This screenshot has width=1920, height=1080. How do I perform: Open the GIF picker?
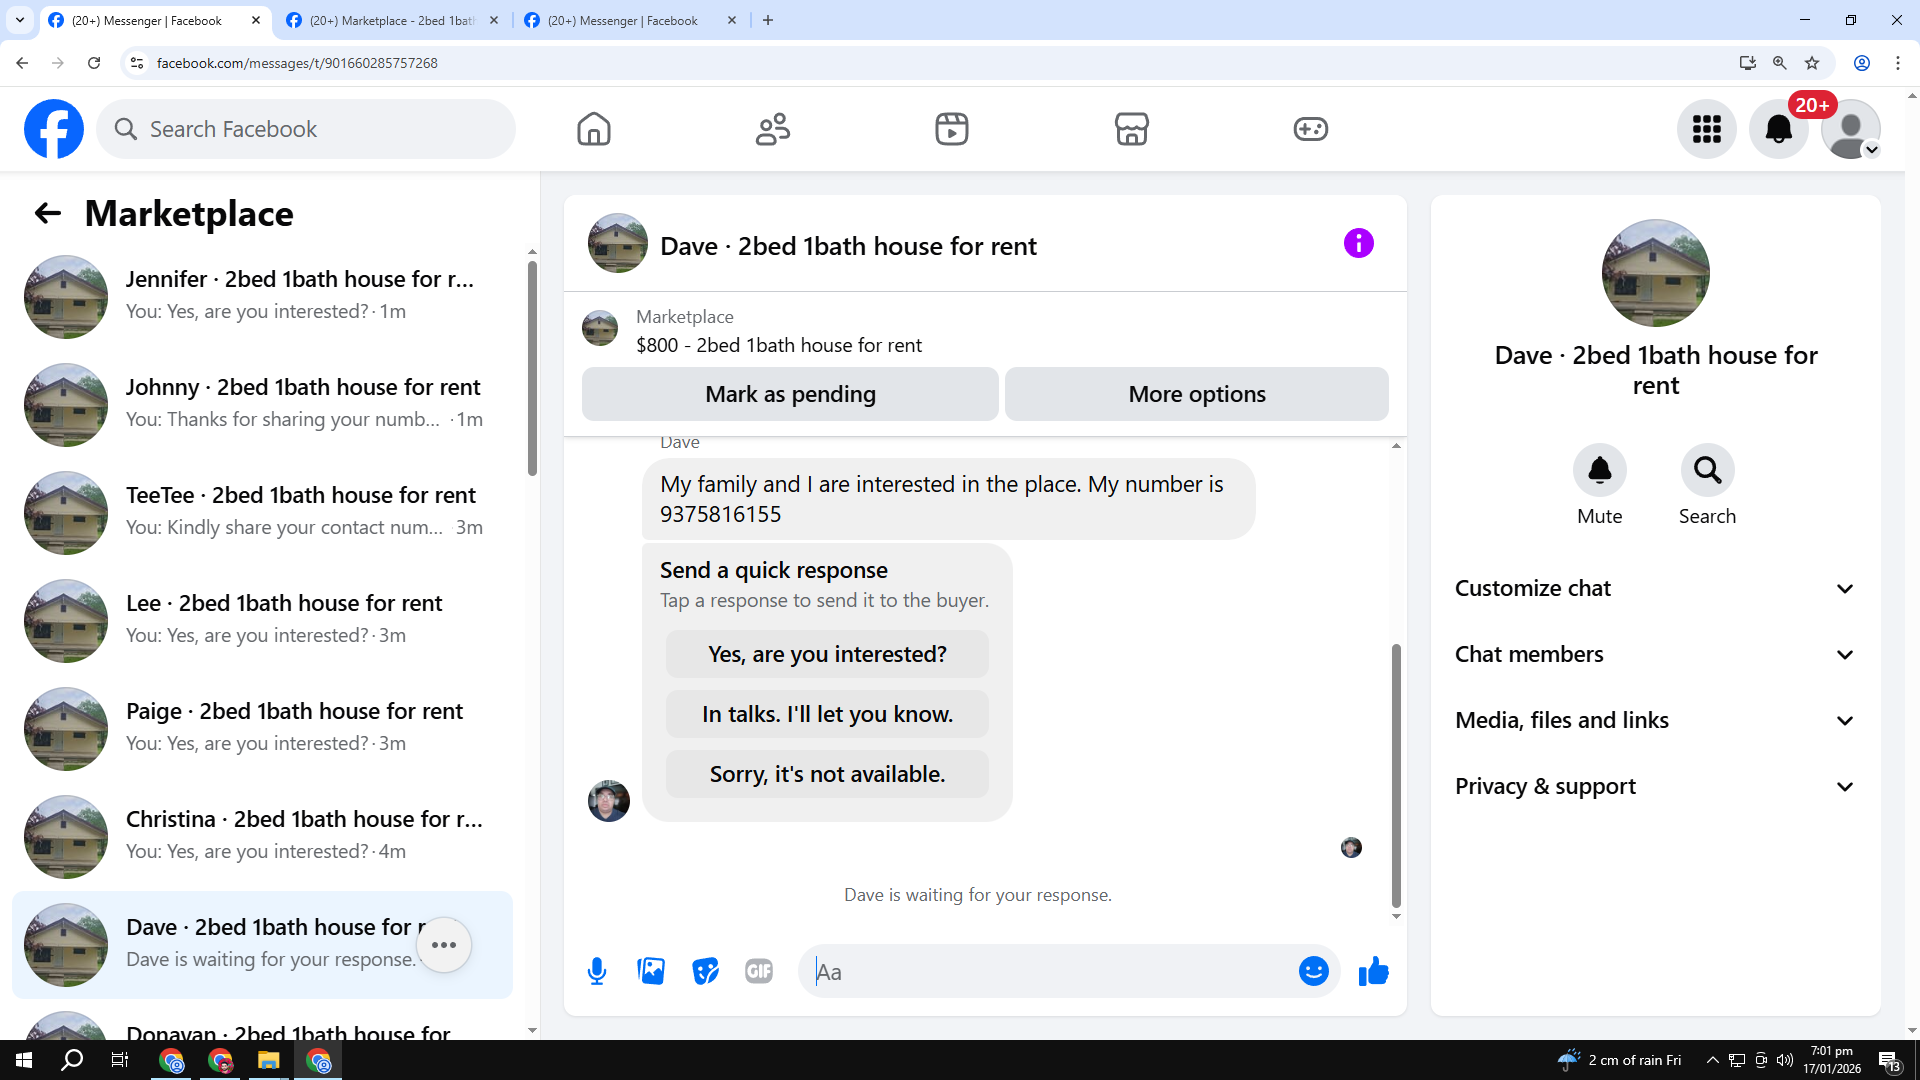click(x=759, y=971)
